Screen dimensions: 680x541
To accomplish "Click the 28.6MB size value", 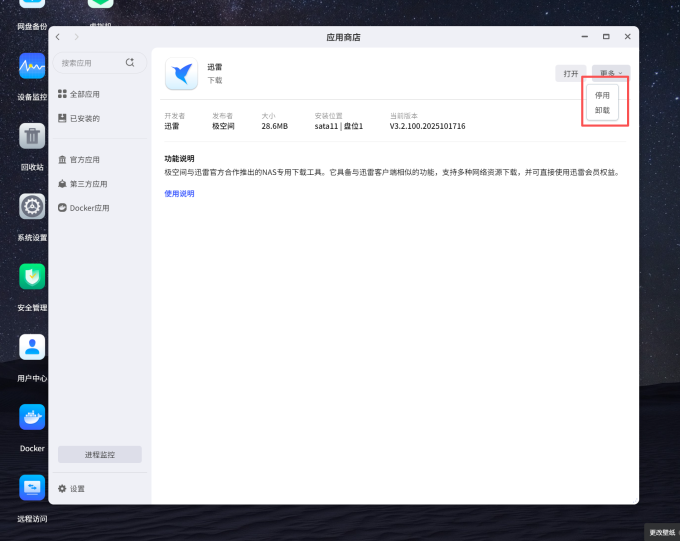I will click(275, 126).
